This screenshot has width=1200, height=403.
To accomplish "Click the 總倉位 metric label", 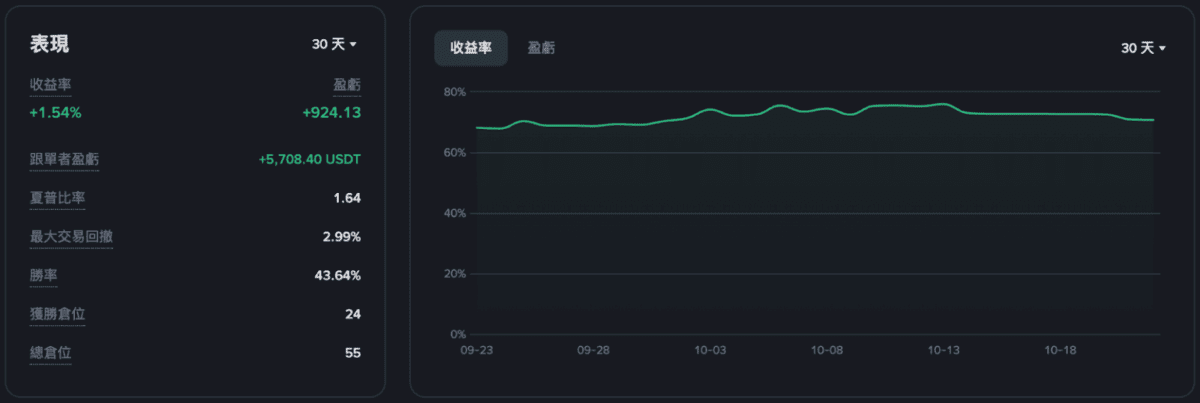I will coord(50,352).
